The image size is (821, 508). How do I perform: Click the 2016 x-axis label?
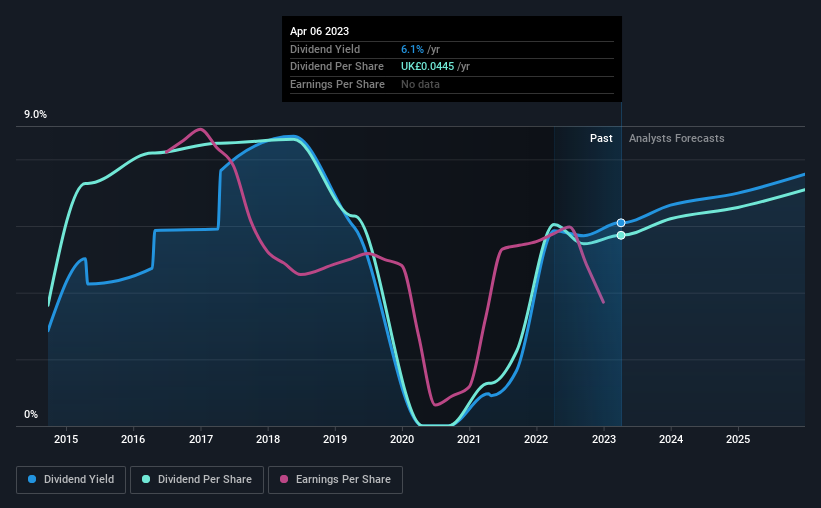click(133, 439)
